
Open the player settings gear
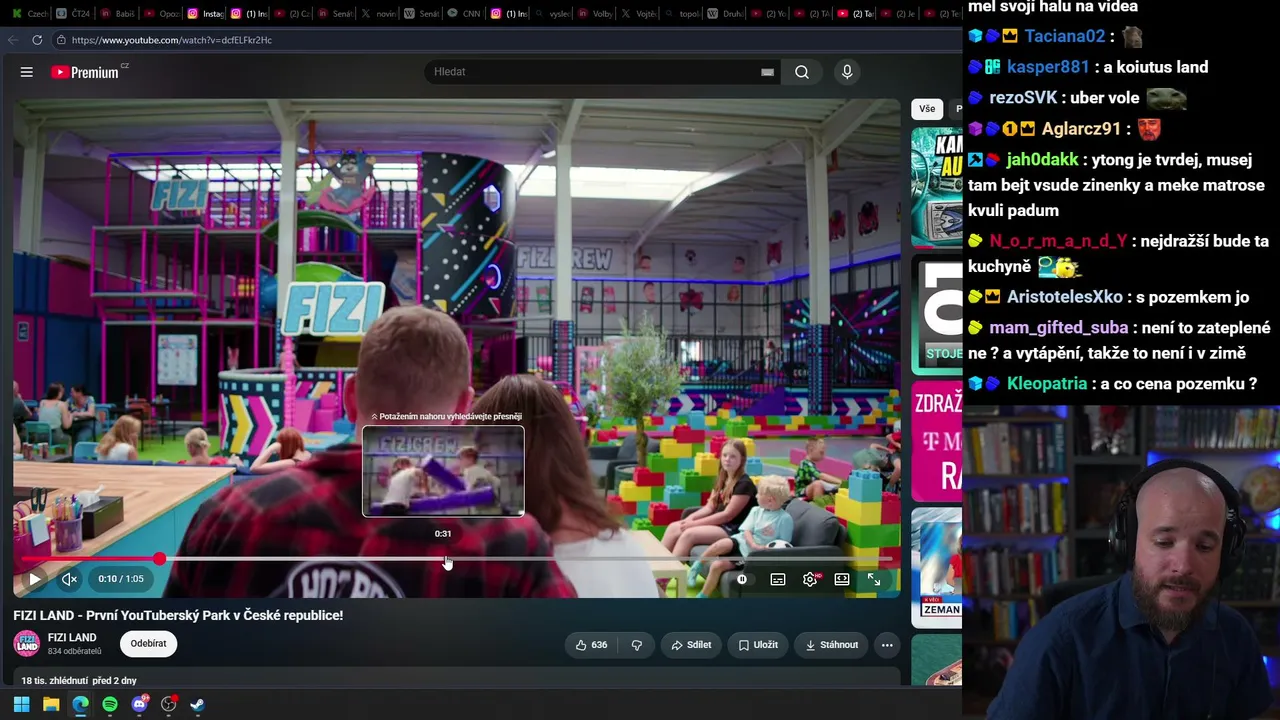point(810,579)
